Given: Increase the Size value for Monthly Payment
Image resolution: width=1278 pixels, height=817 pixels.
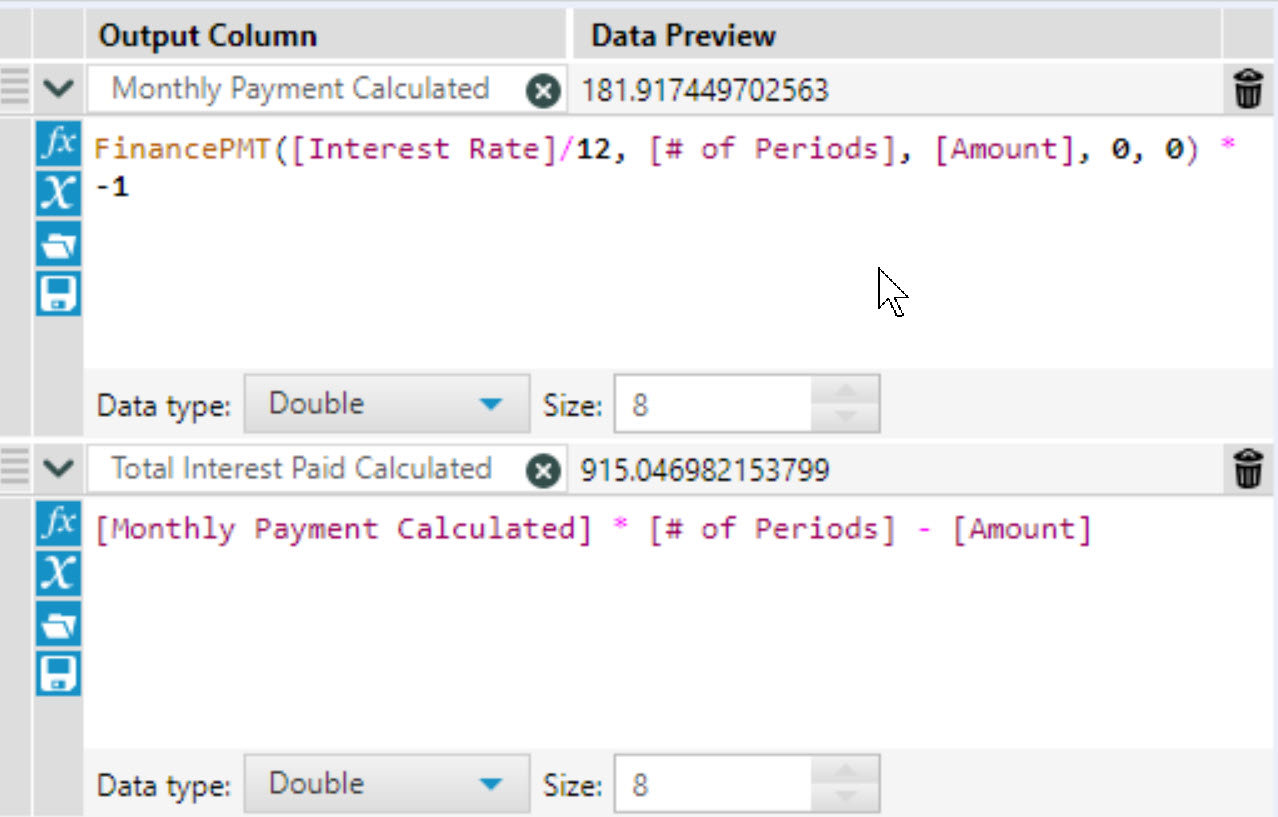Looking at the screenshot, I should [x=845, y=393].
